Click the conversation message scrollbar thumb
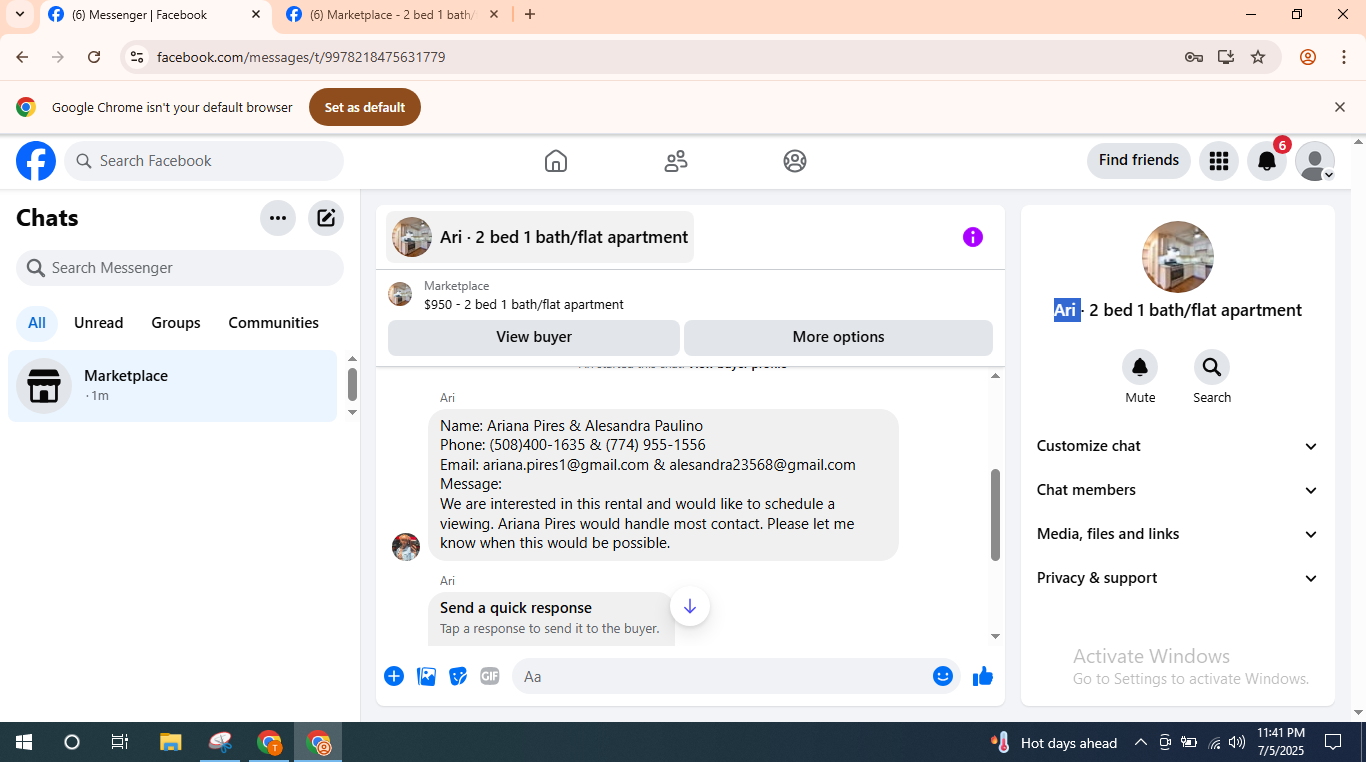The height and width of the screenshot is (762, 1366). point(995,515)
